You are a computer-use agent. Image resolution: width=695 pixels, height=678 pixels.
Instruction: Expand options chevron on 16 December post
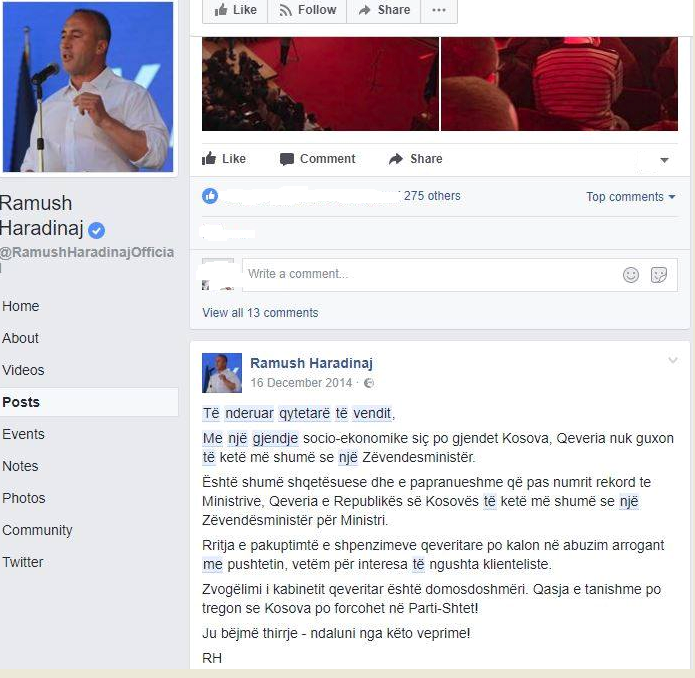point(673,360)
